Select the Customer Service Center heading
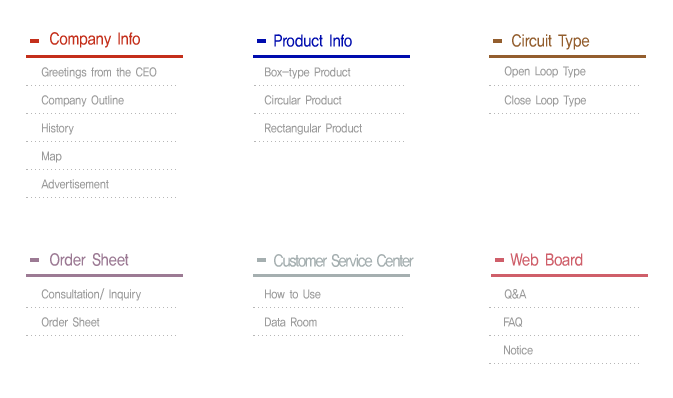Screen dimensions: 673x398 343,261
